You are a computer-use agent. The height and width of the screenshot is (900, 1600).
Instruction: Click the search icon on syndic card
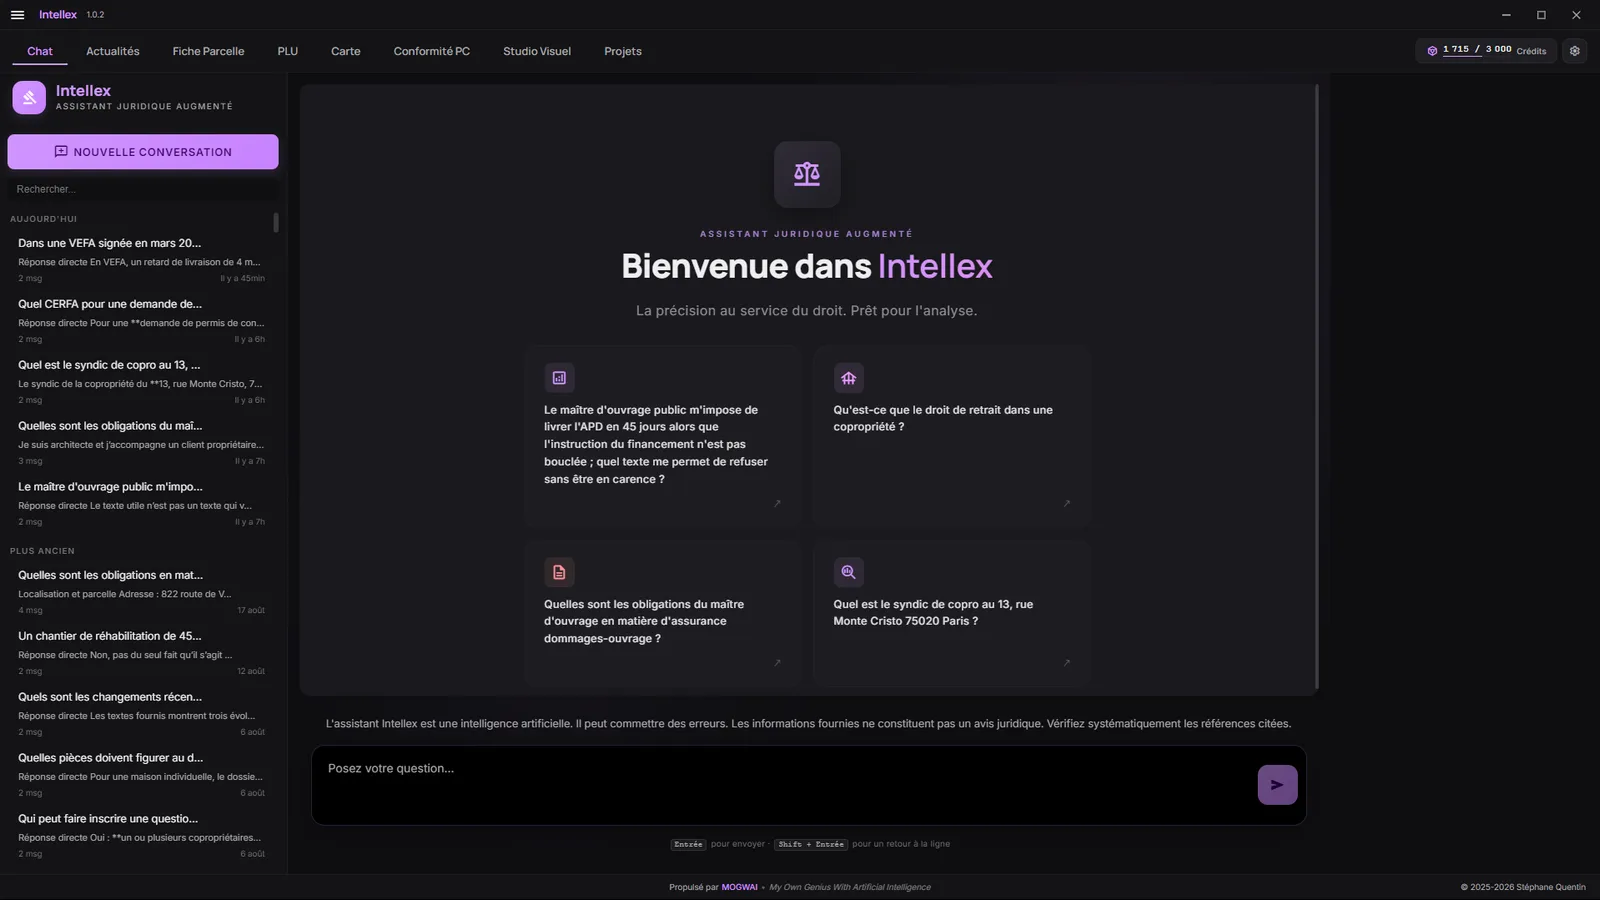point(848,572)
